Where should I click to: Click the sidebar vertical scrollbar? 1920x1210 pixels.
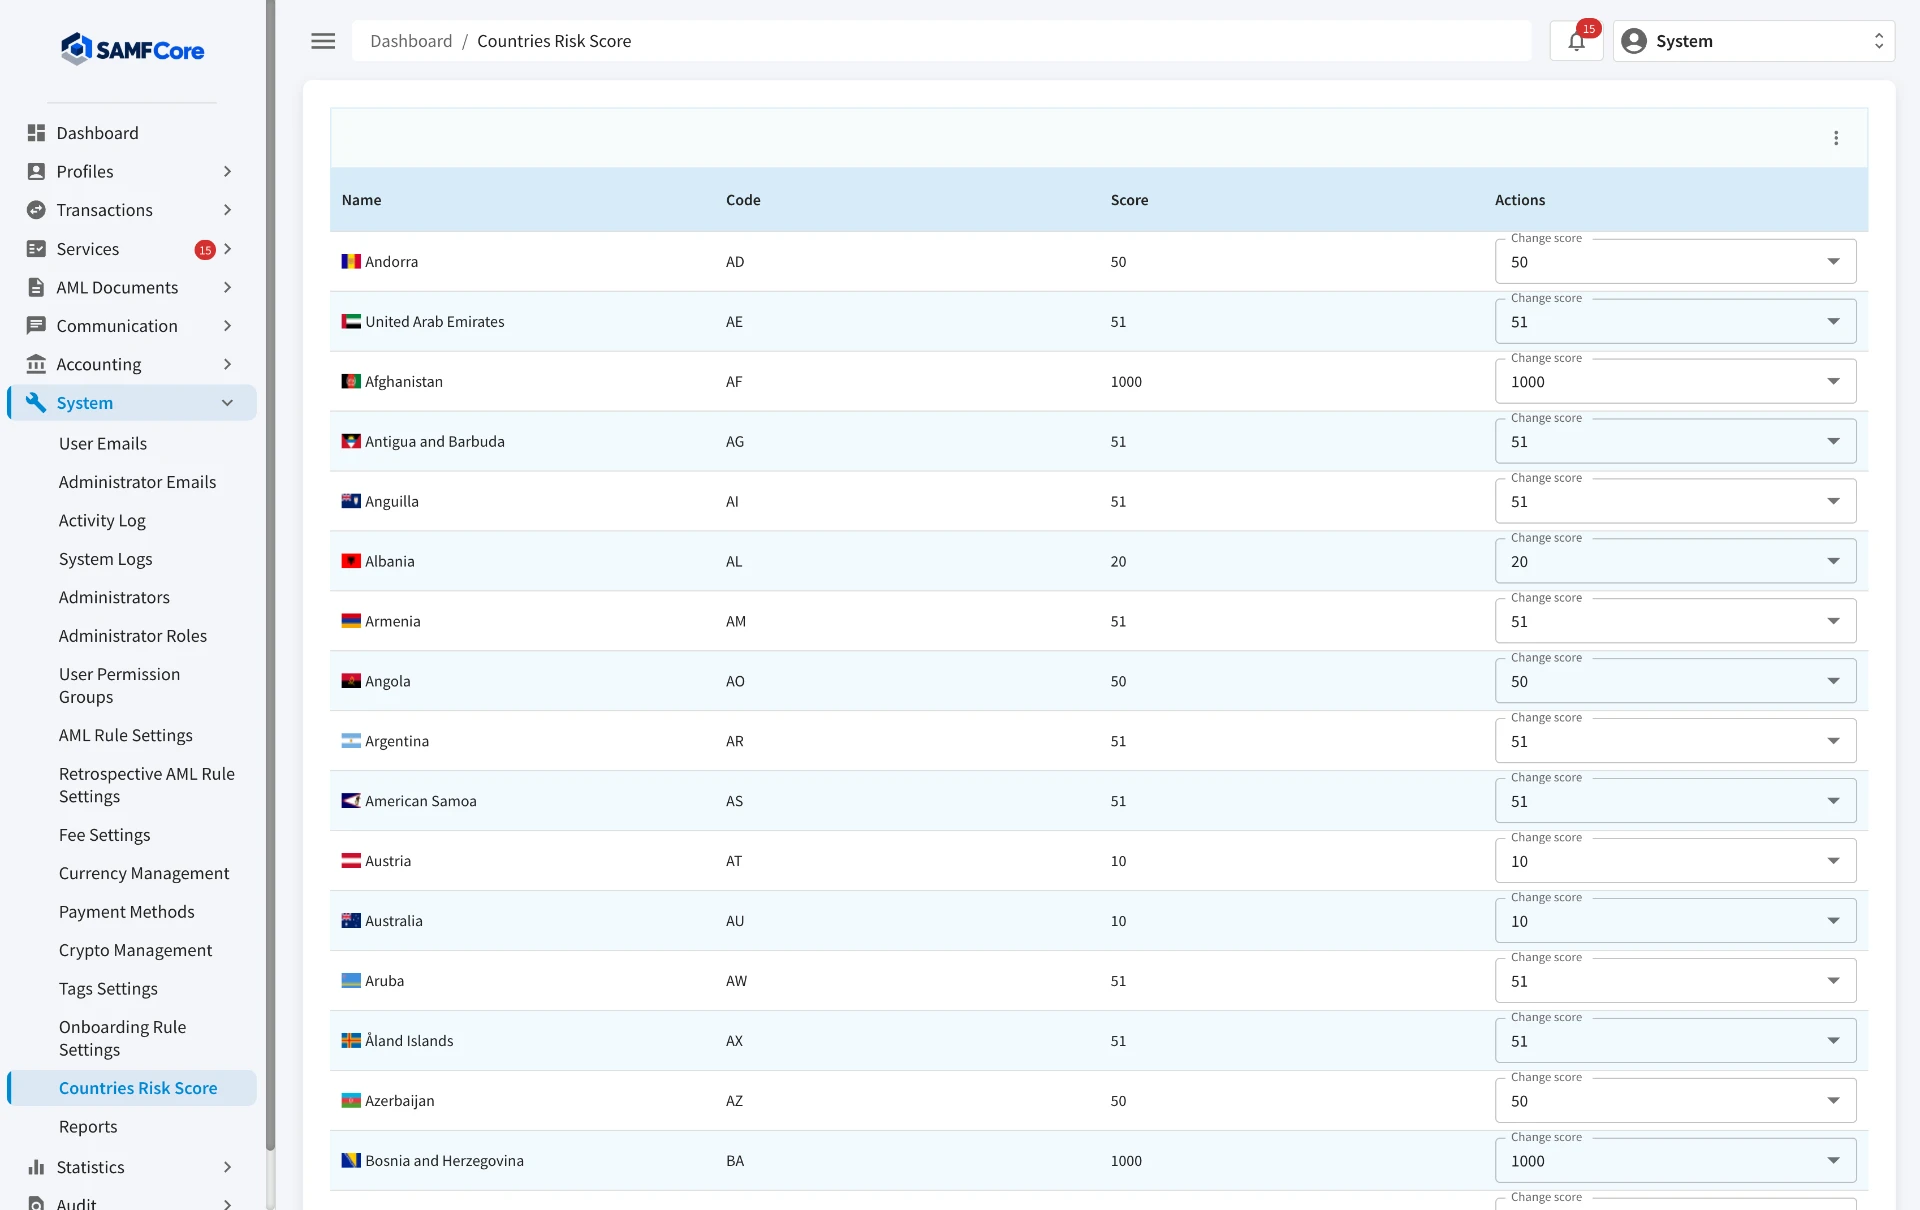[x=270, y=575]
